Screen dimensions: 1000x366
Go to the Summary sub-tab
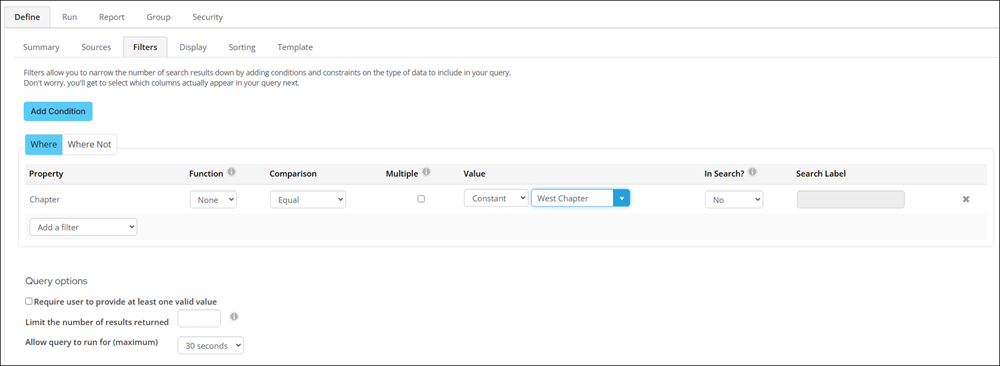click(x=41, y=47)
